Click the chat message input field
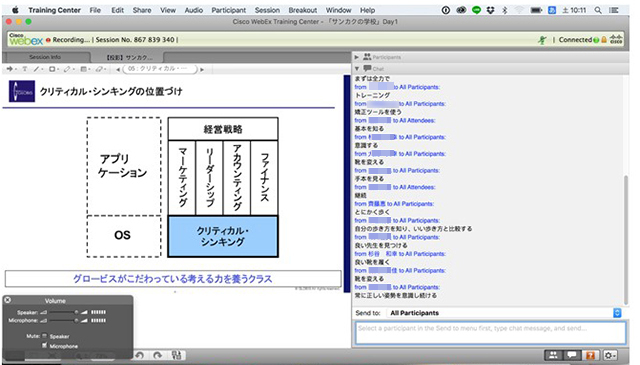Viewport: 640px width, 365px height. [490, 333]
